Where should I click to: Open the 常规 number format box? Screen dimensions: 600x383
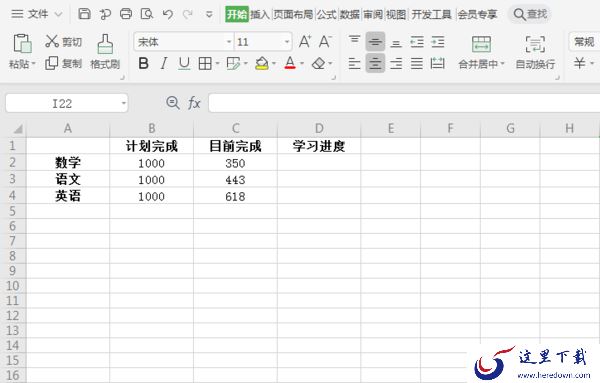(x=584, y=41)
